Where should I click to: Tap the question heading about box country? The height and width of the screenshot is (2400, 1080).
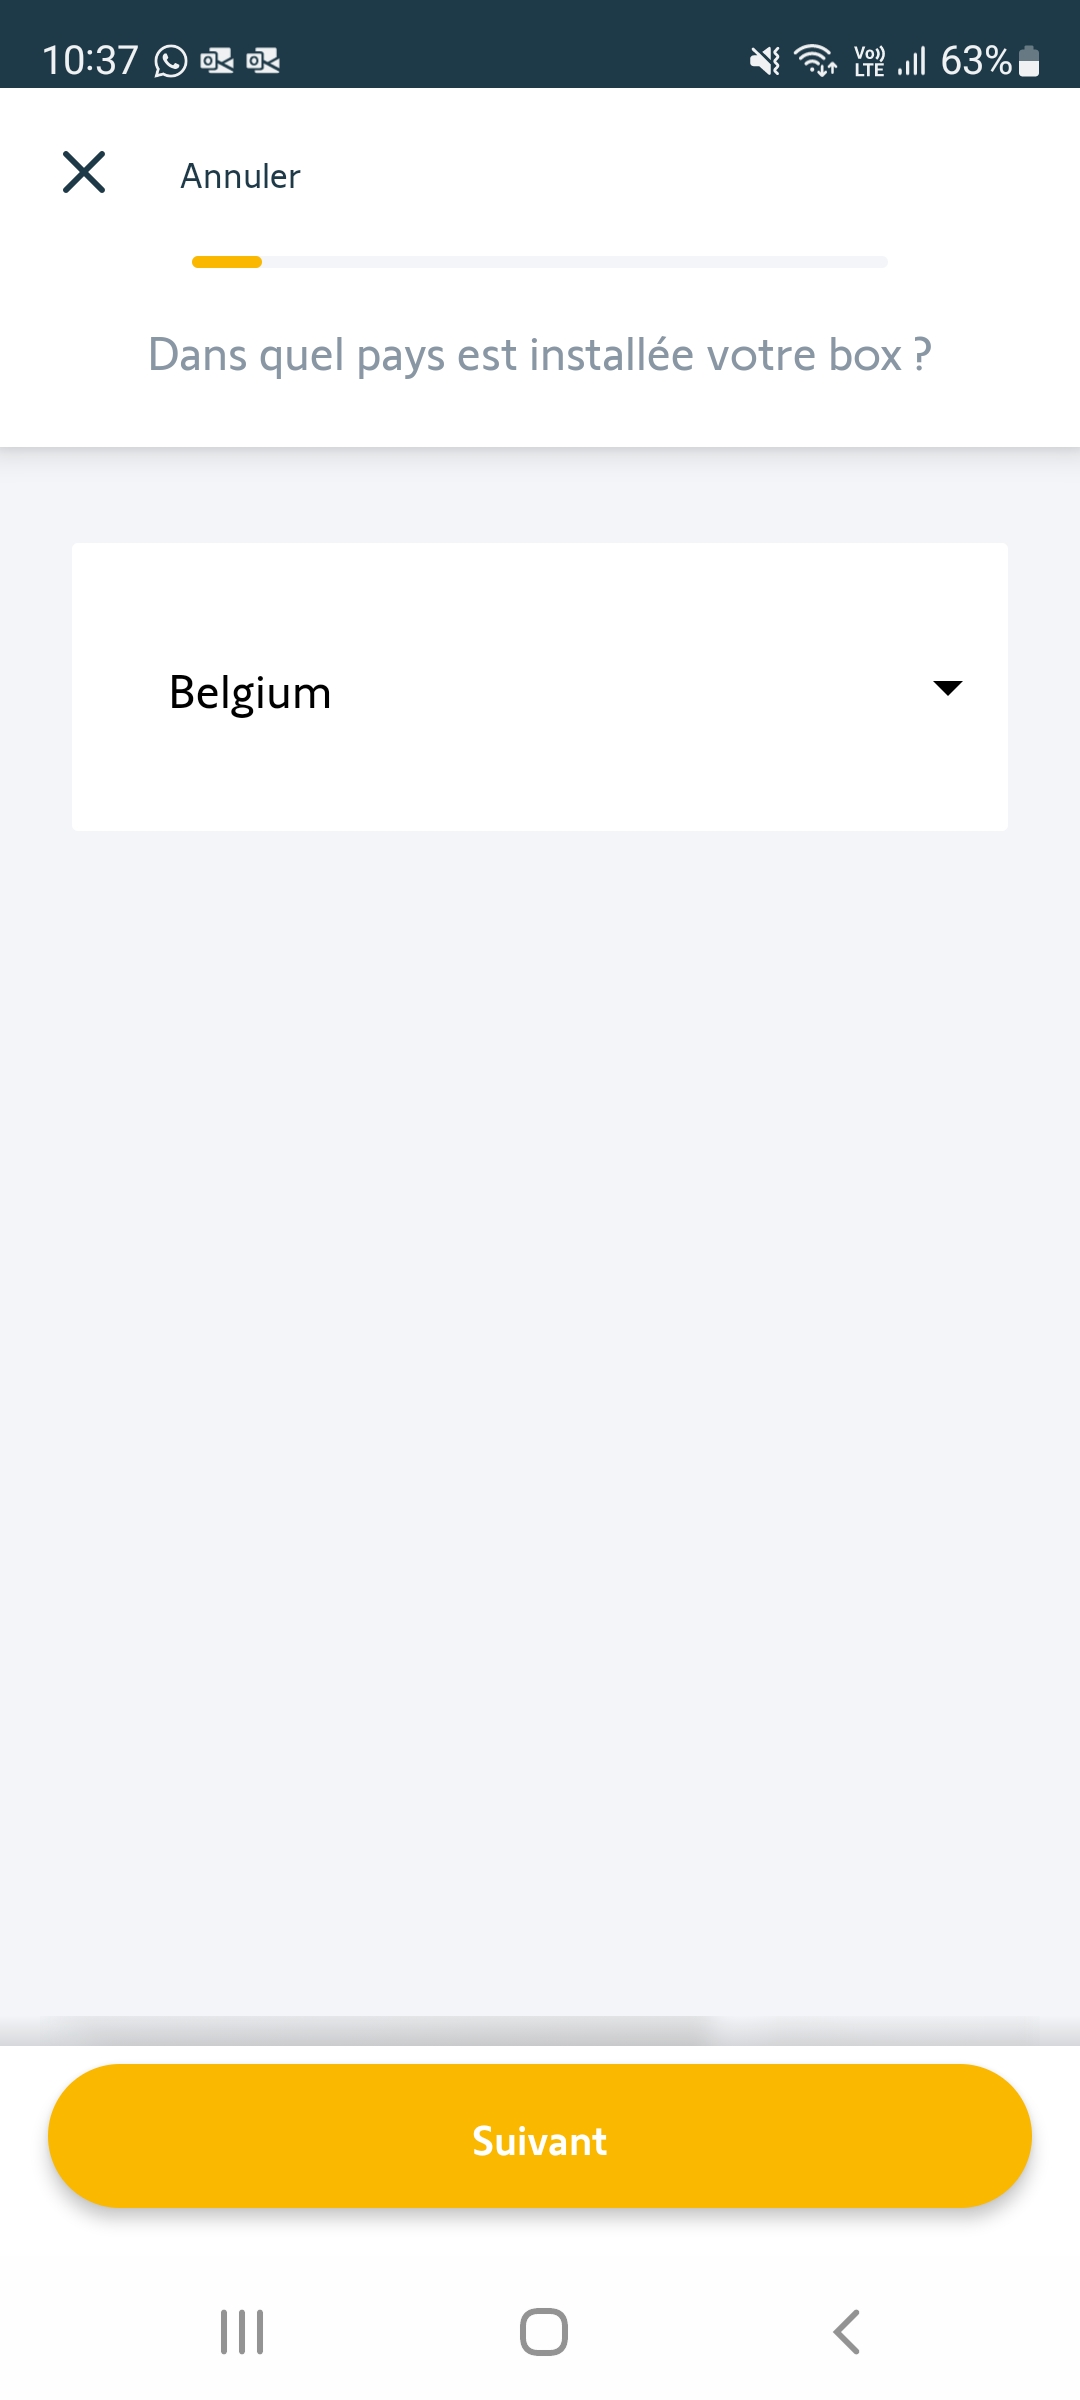(540, 355)
